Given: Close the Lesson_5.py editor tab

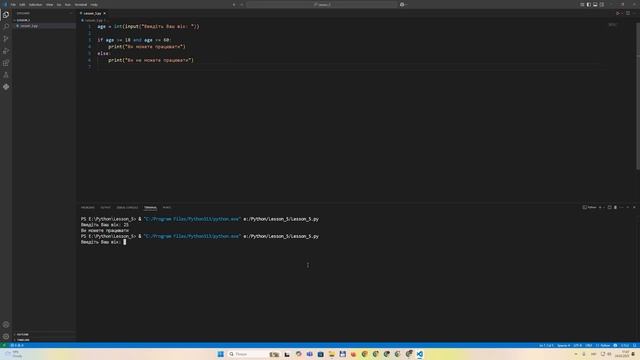Looking at the screenshot, I should click(x=104, y=13).
